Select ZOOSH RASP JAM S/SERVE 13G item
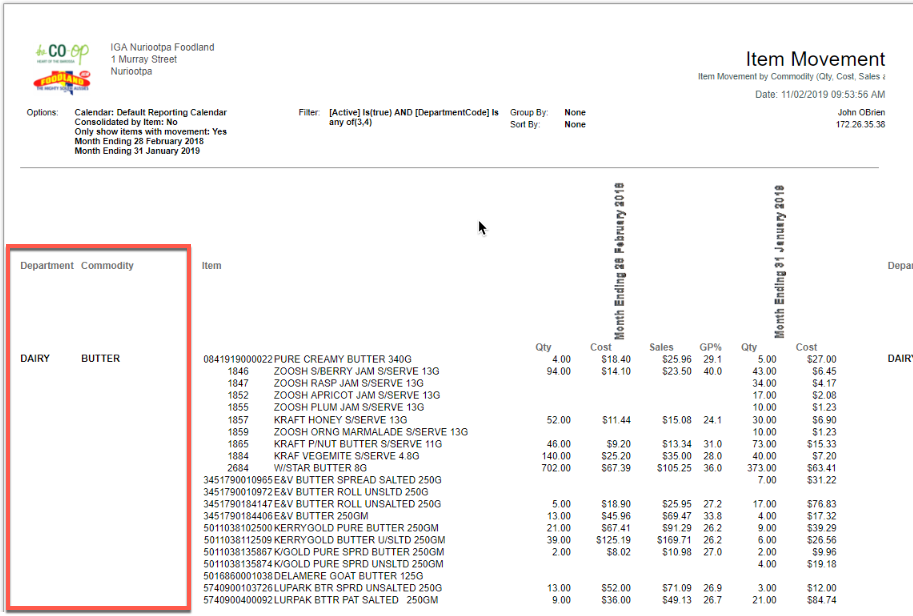Screen dimensions: 913x616 (x=349, y=383)
